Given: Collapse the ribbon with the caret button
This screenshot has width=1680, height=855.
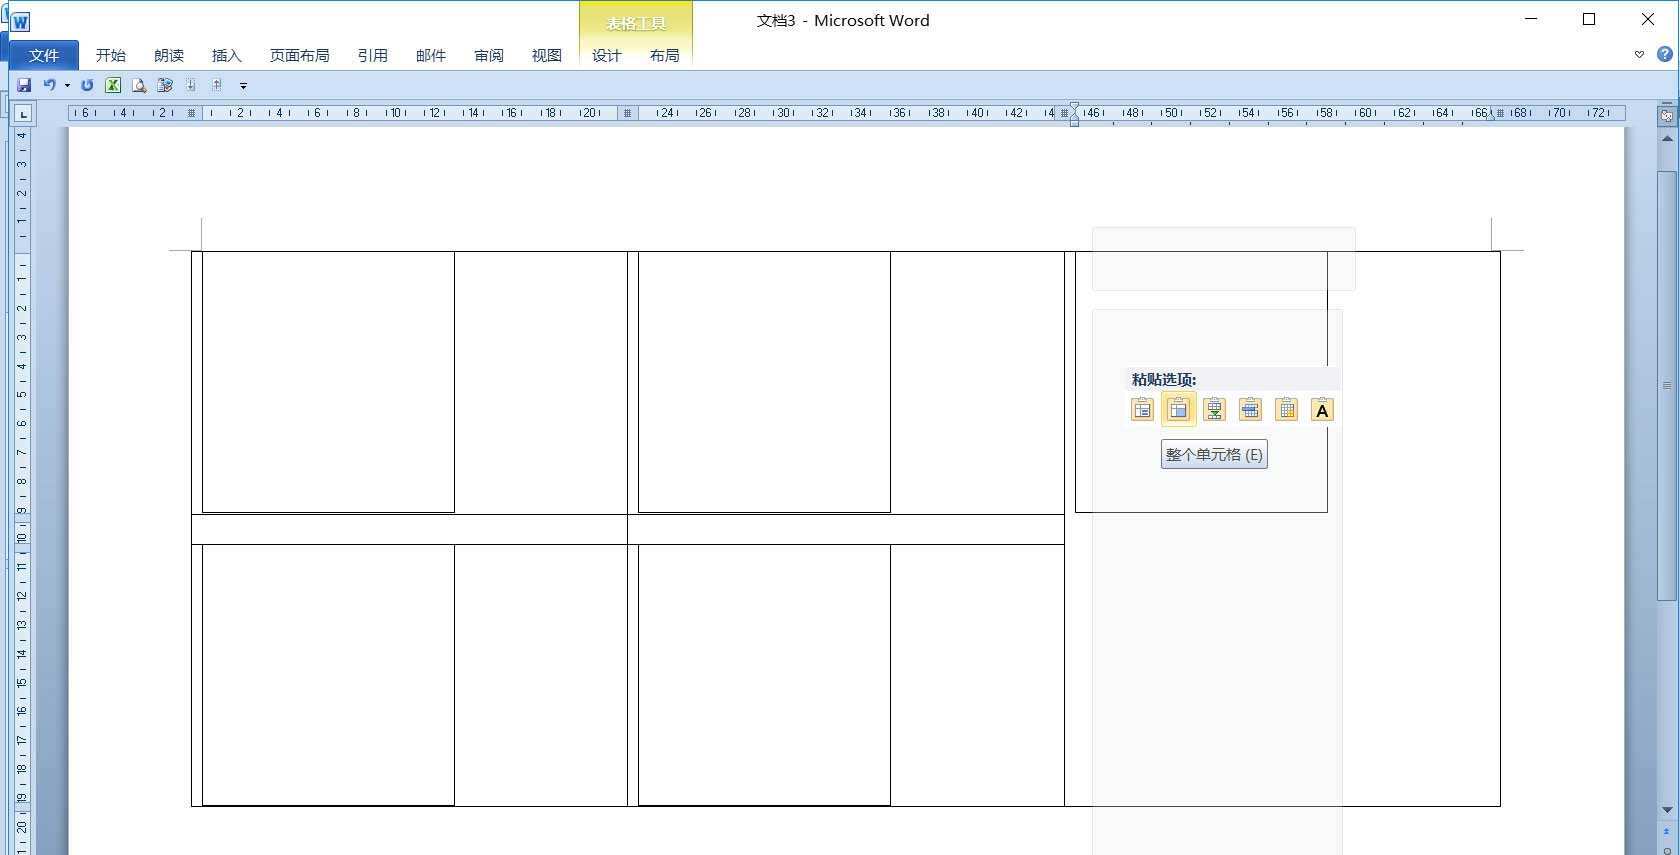Looking at the screenshot, I should click(x=1639, y=55).
